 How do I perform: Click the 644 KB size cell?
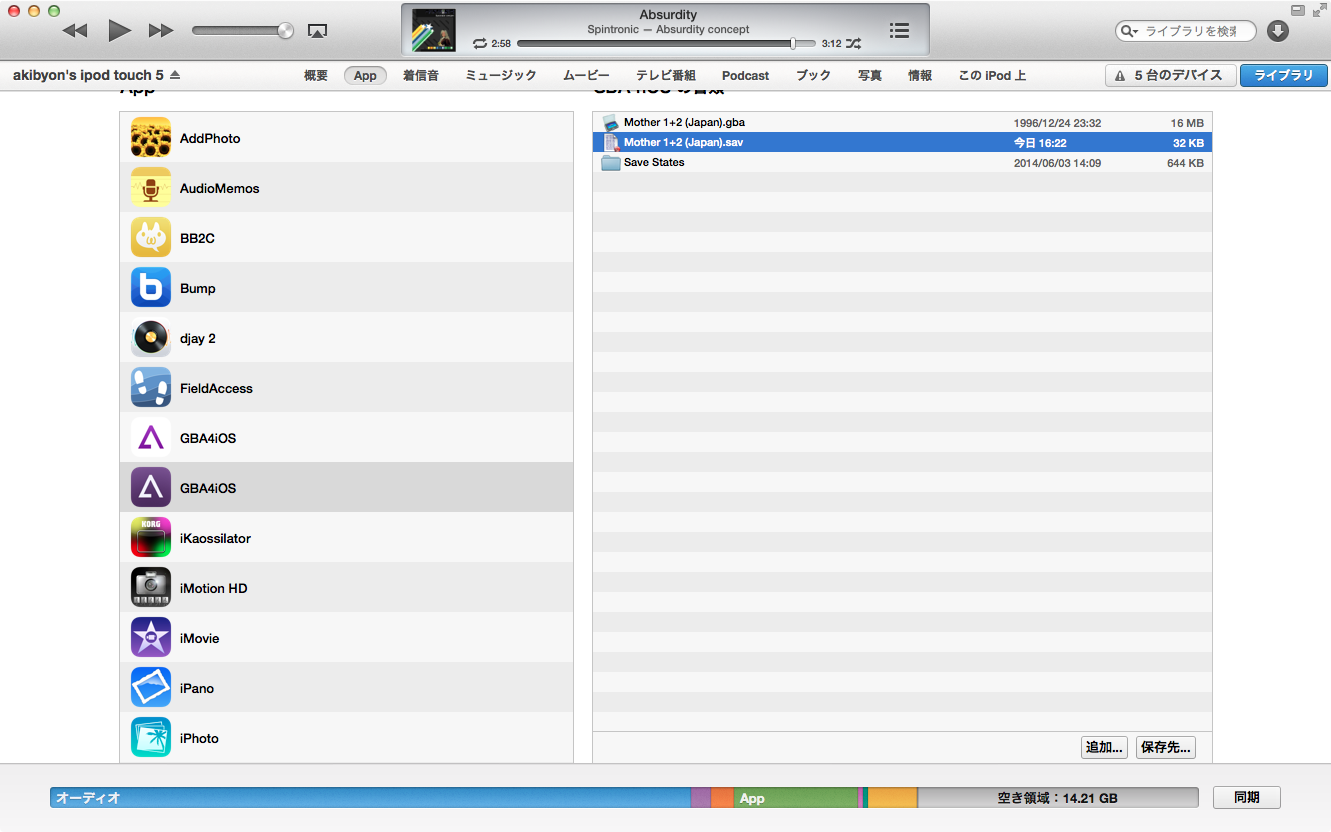point(1185,162)
